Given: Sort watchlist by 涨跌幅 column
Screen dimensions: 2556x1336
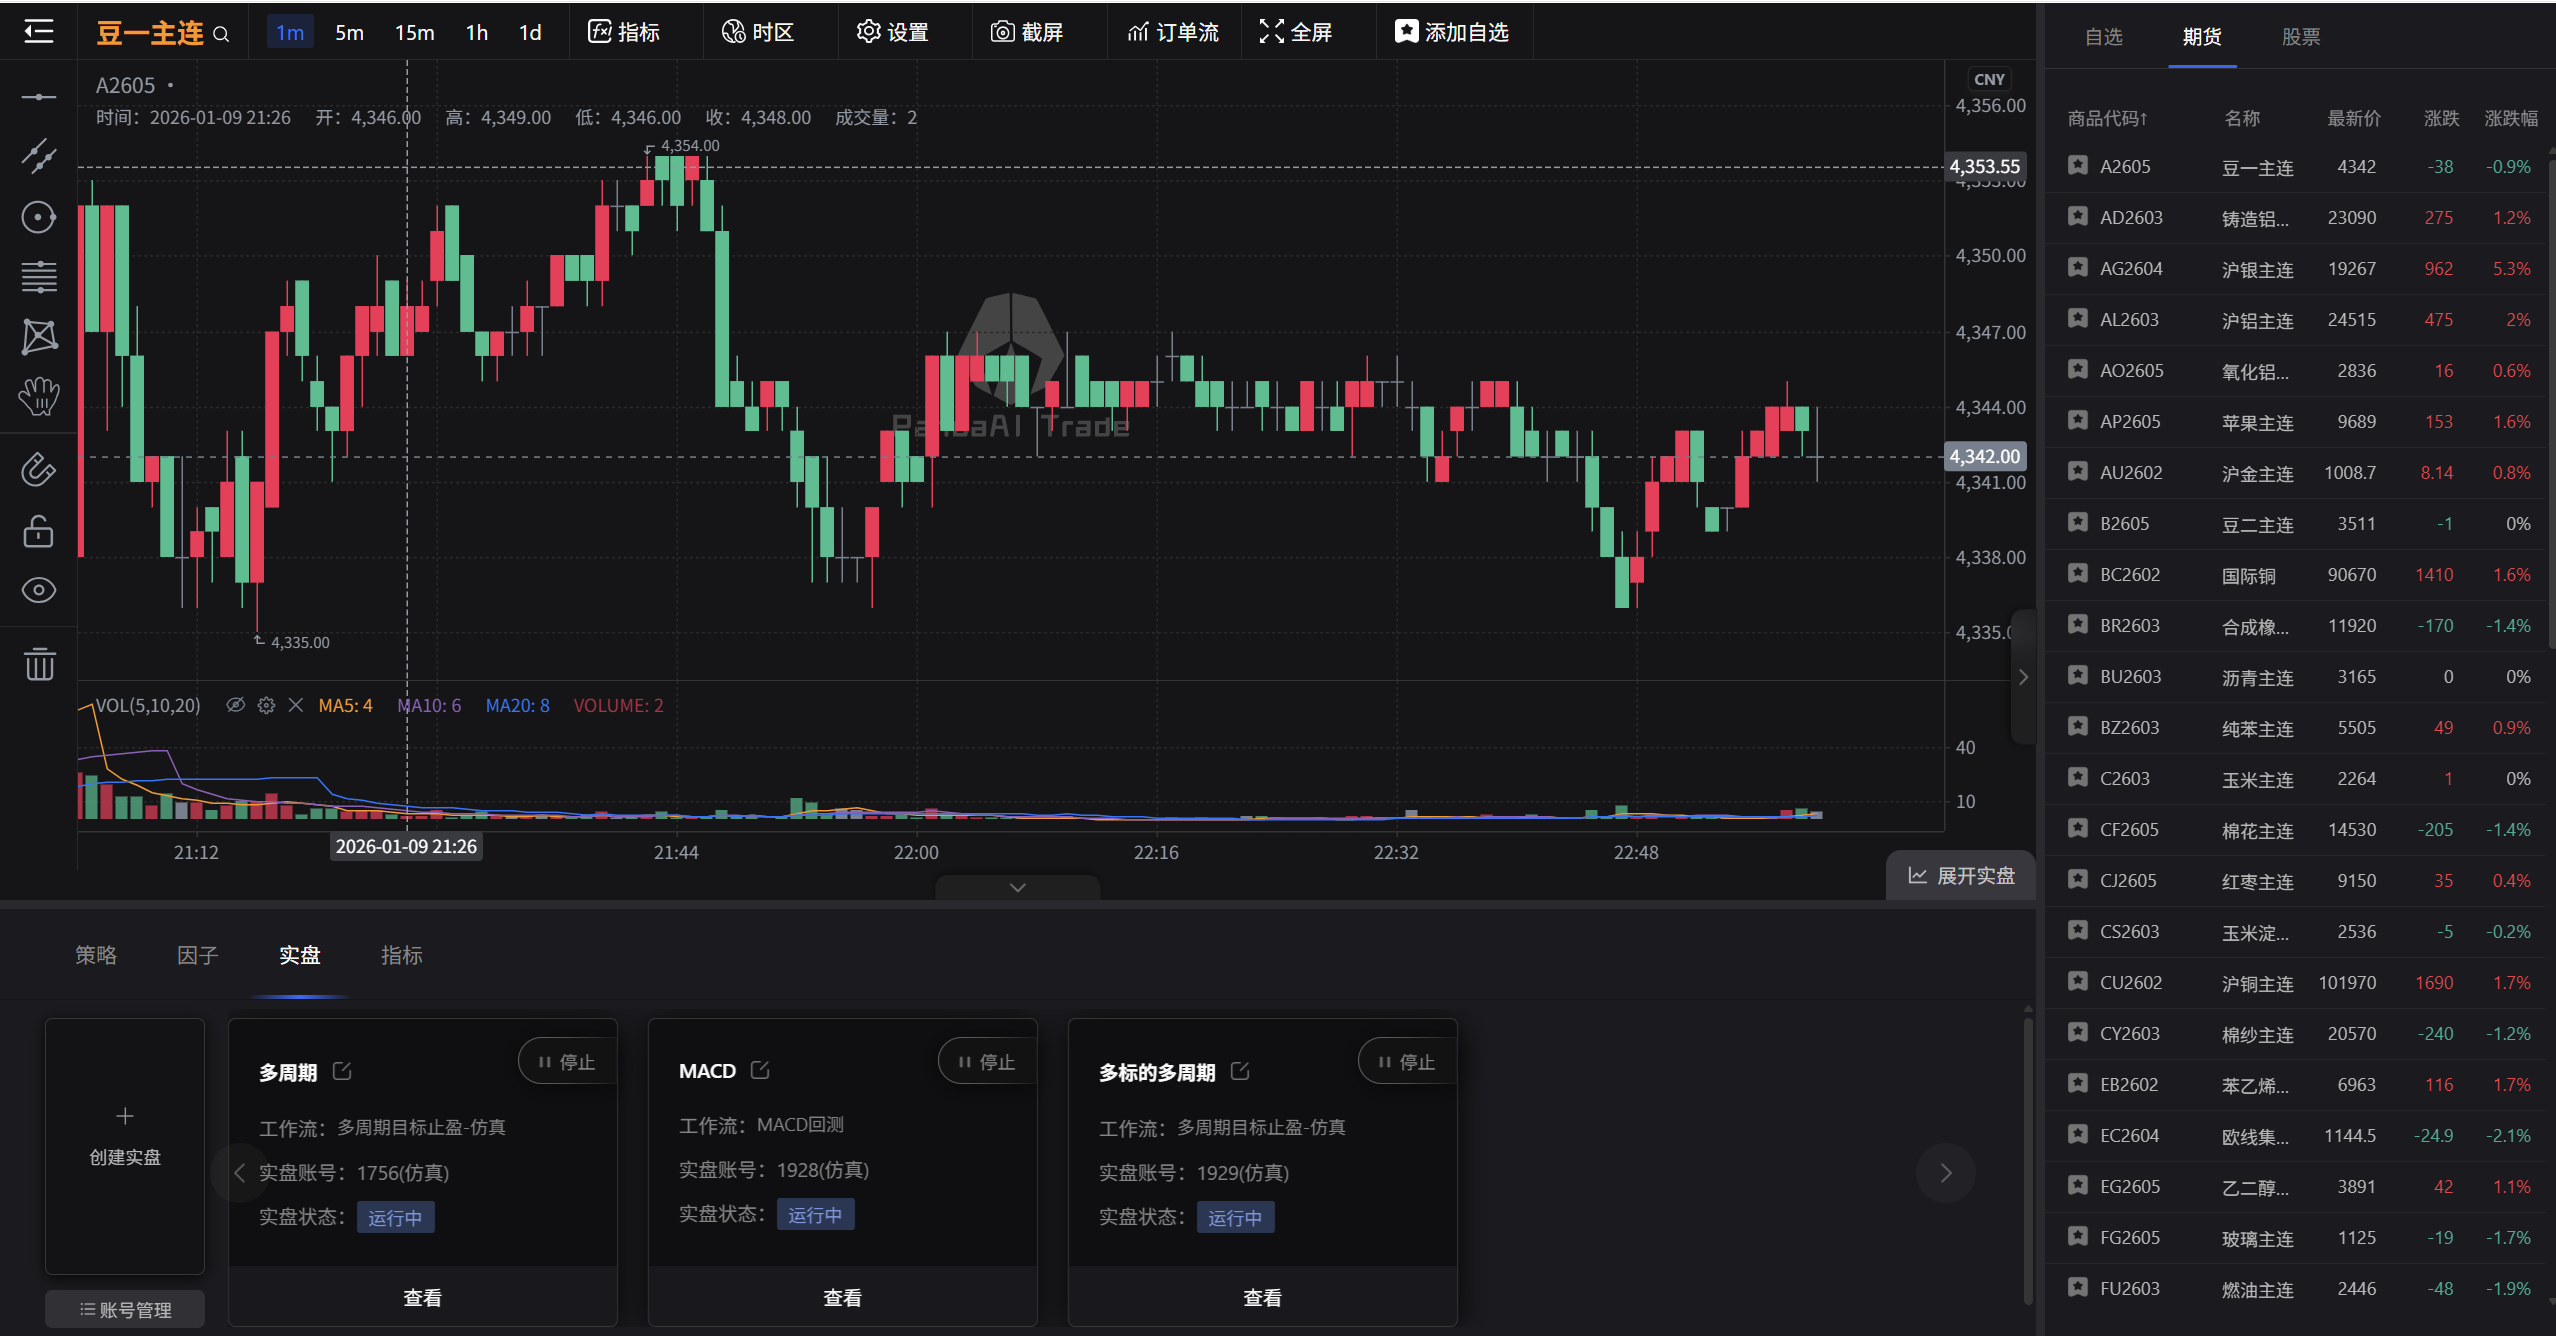Looking at the screenshot, I should 2510,118.
